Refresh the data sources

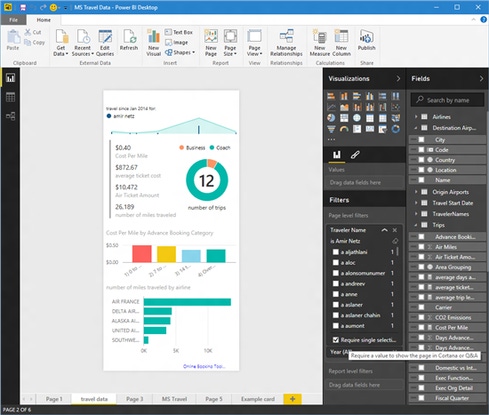pyautogui.click(x=129, y=40)
